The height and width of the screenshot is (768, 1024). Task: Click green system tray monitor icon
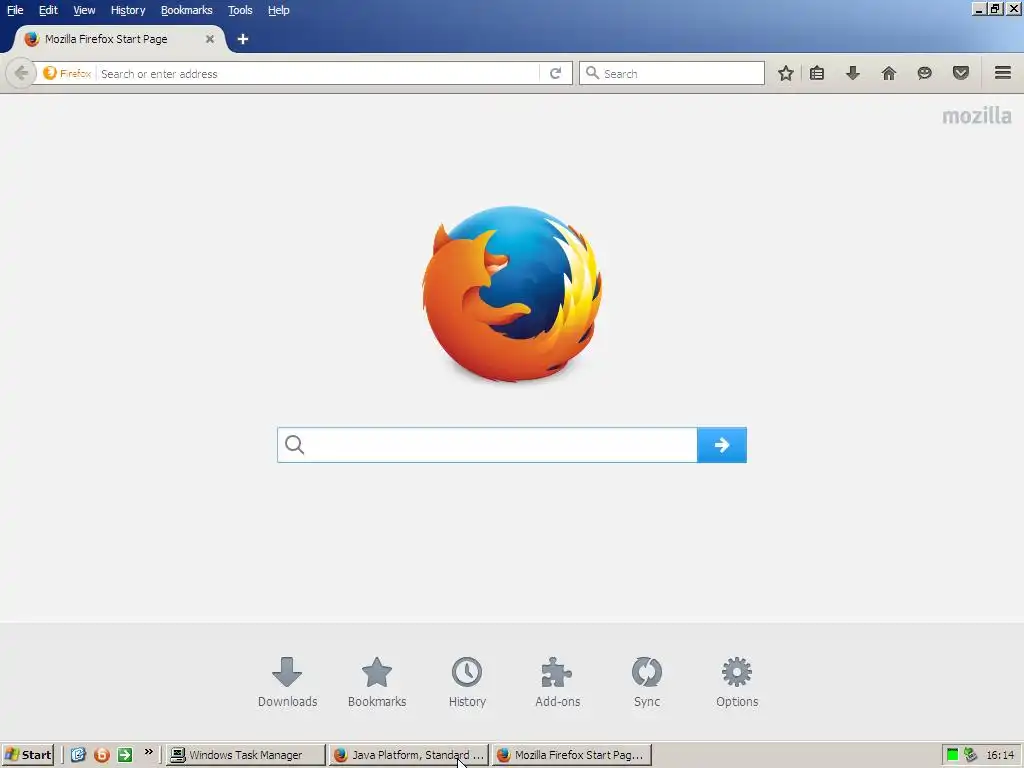tap(952, 755)
